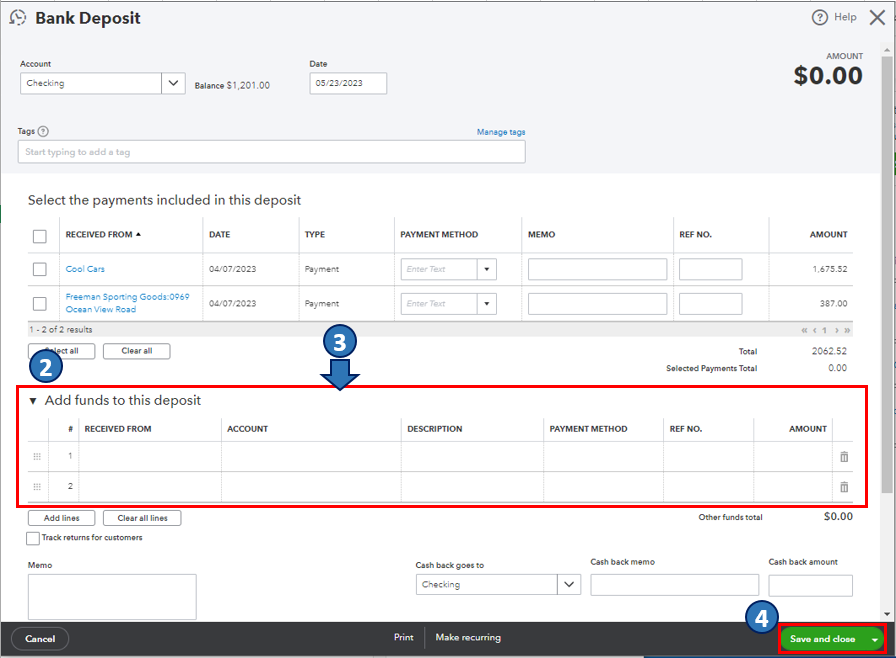The width and height of the screenshot is (896, 658).
Task: Click the Manage tags link
Action: (x=500, y=132)
